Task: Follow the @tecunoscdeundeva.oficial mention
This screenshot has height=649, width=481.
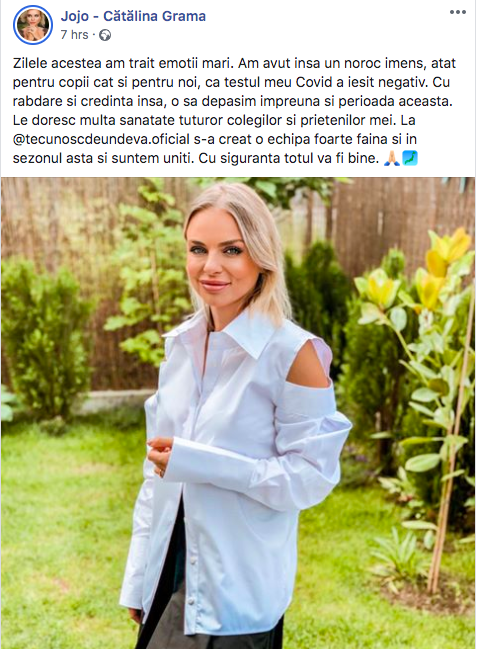Action: (101, 139)
